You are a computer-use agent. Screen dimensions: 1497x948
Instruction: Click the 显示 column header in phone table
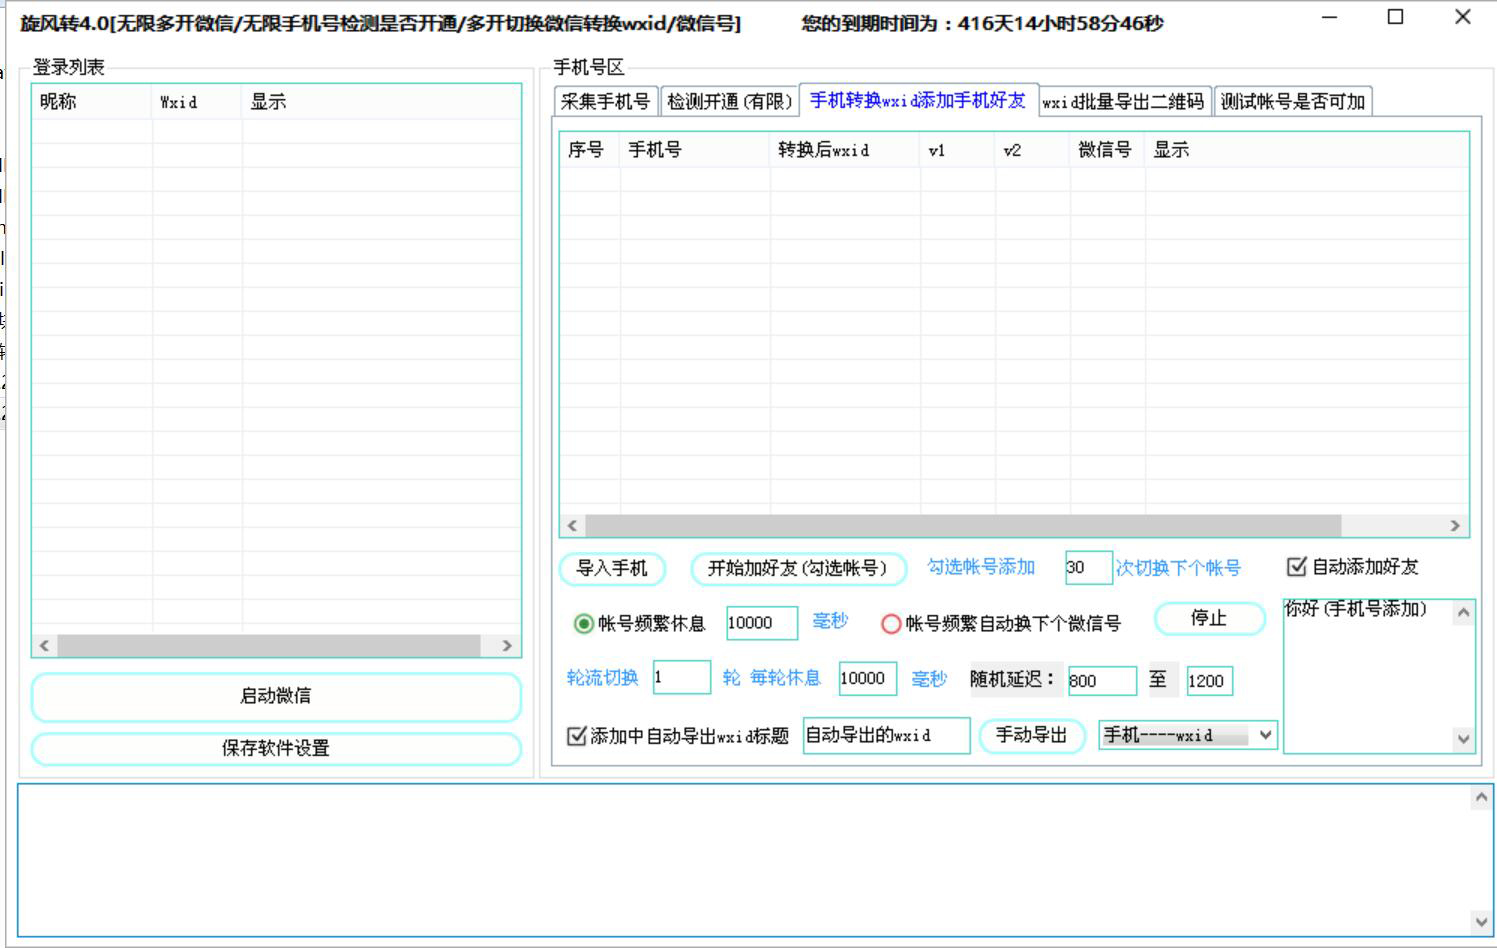(1307, 150)
